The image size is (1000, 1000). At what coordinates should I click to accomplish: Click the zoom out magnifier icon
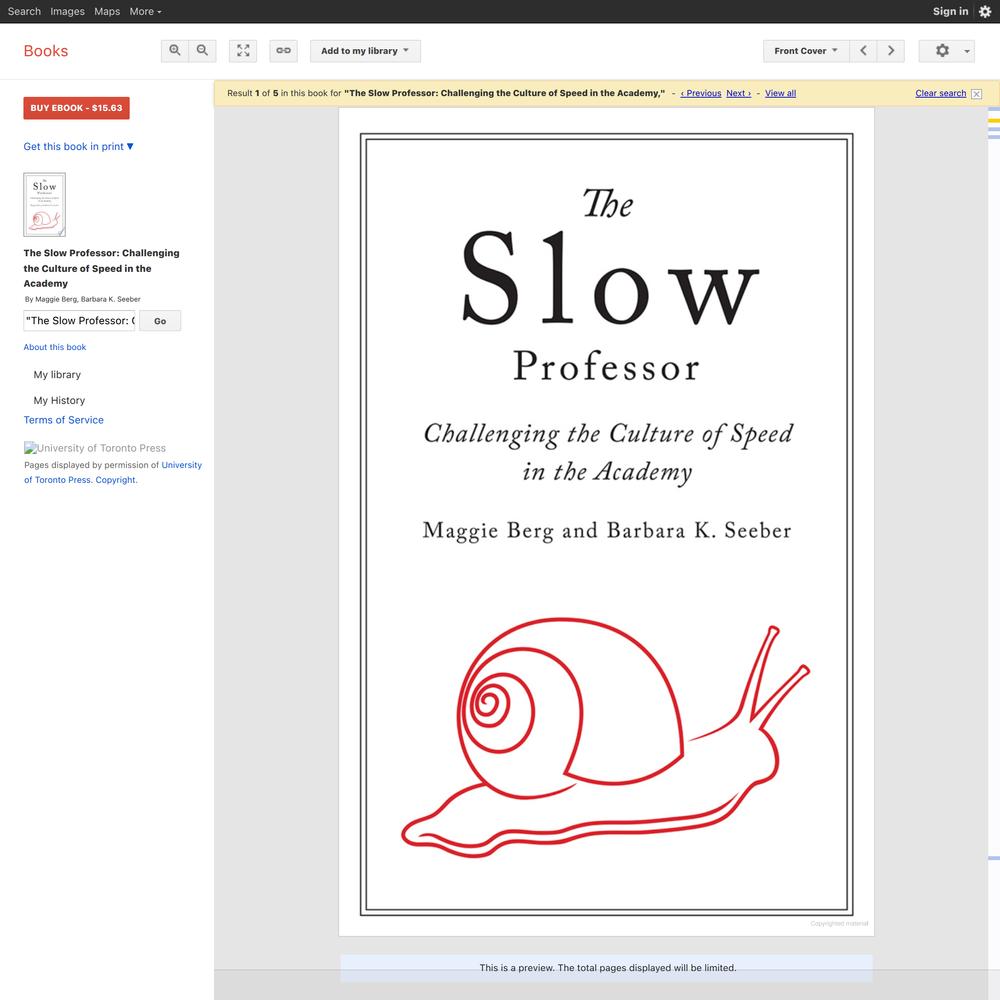tap(202, 51)
